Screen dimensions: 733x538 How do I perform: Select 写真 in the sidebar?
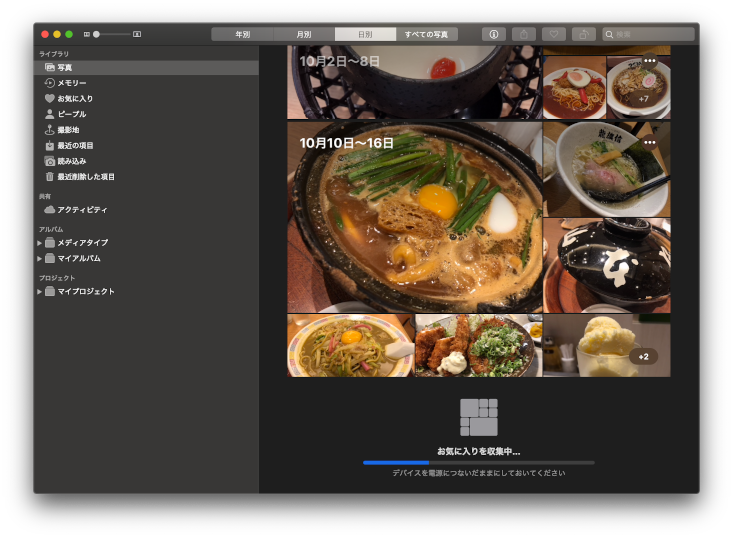146,67
